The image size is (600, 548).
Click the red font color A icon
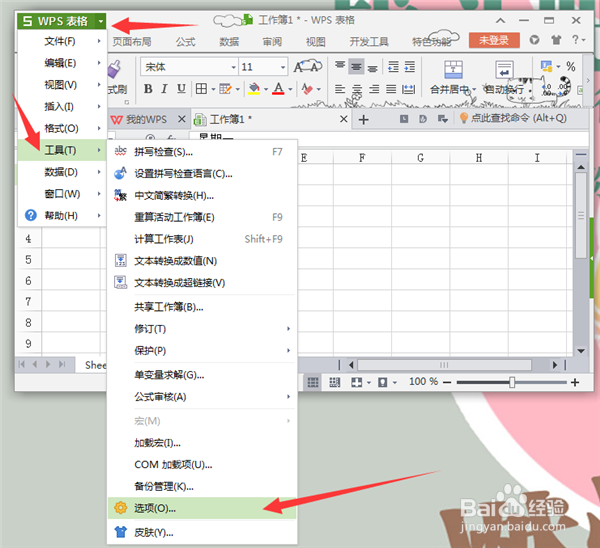[x=278, y=89]
